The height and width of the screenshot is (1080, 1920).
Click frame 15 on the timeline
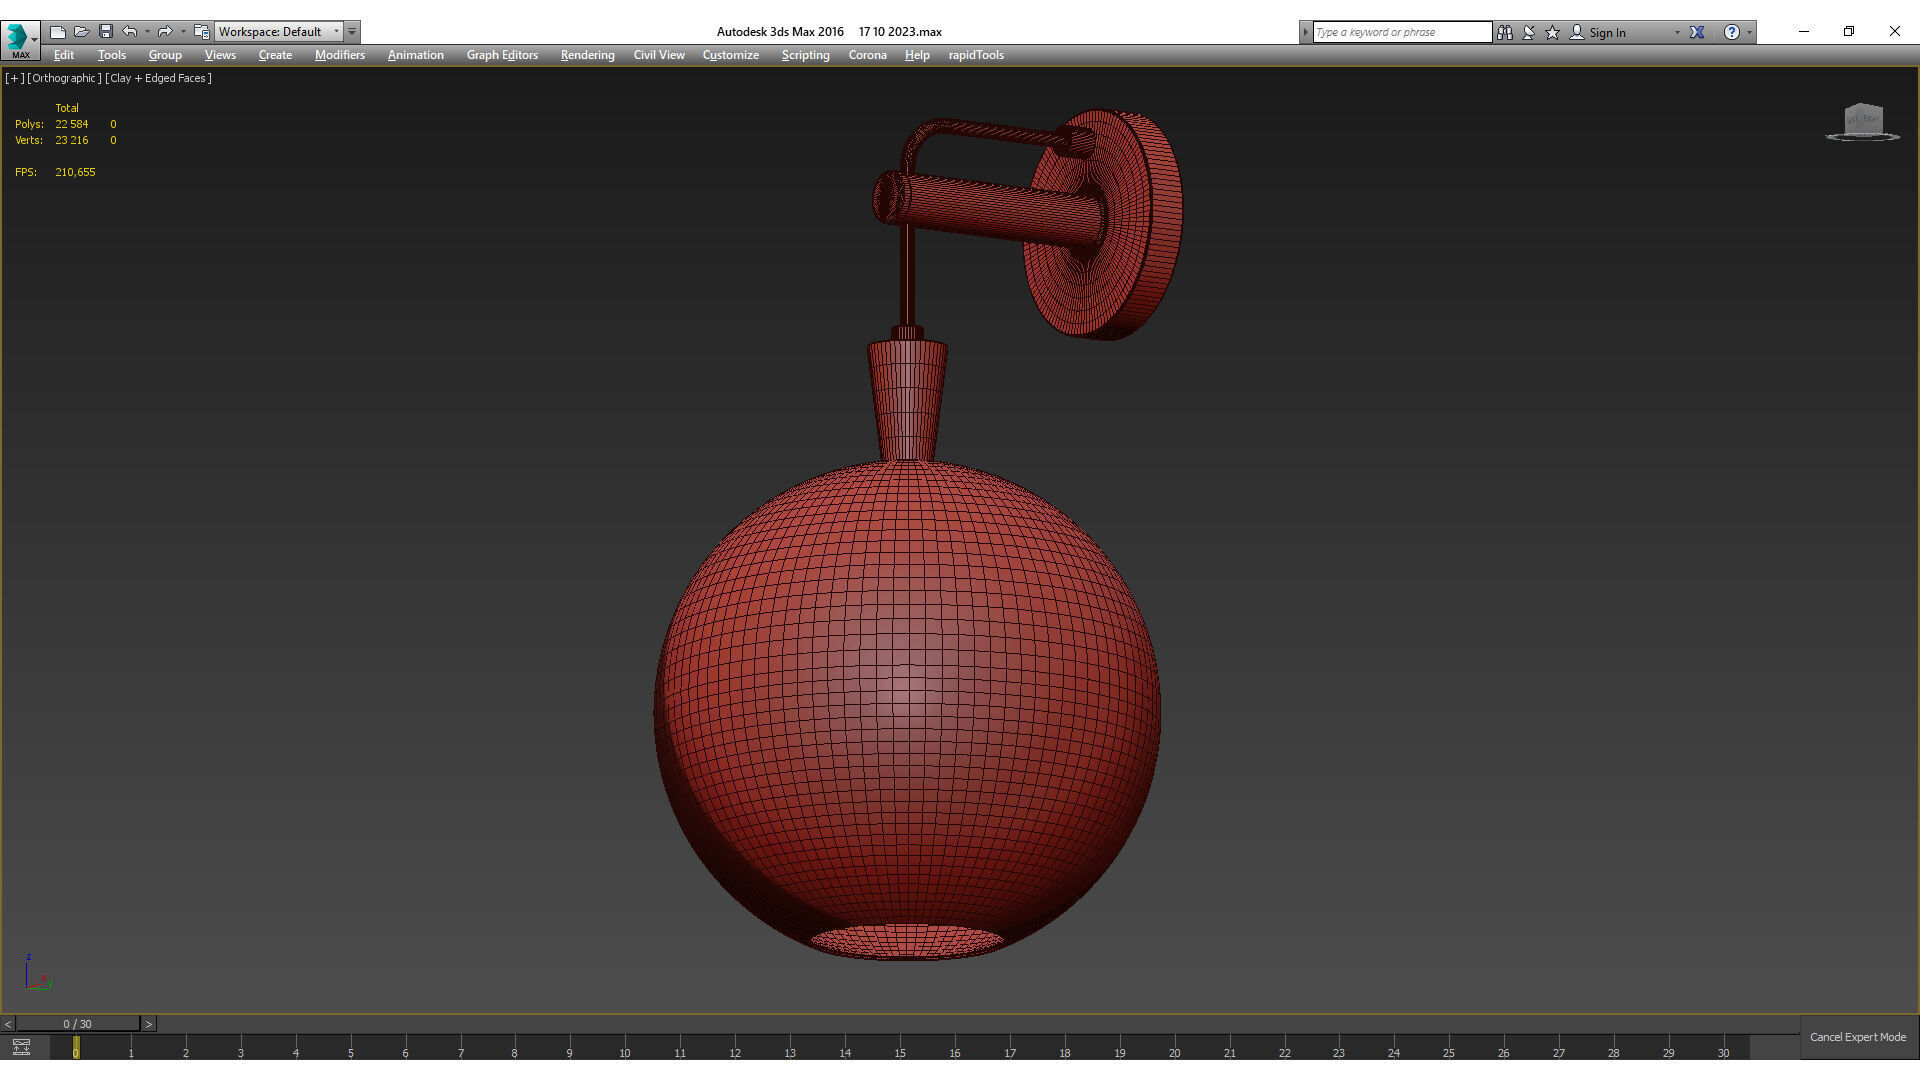click(x=900, y=1051)
